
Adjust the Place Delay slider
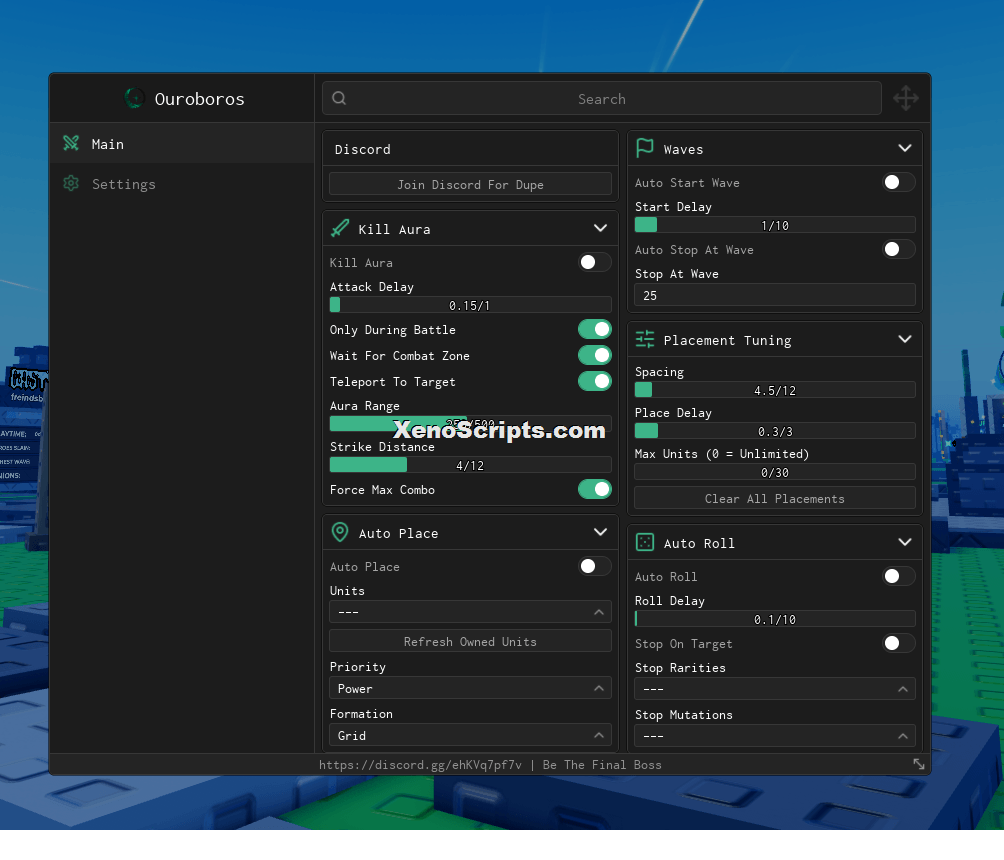click(775, 431)
